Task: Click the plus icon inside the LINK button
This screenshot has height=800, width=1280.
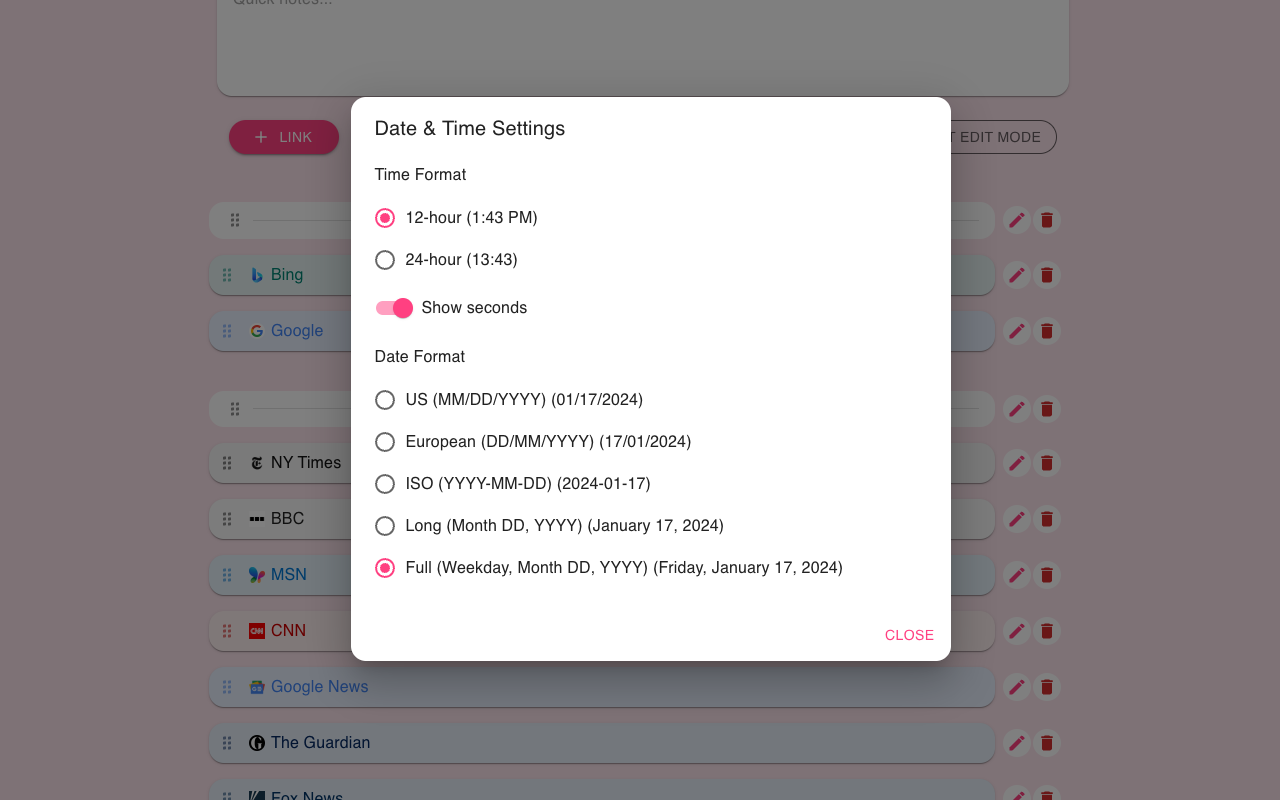Action: click(260, 137)
